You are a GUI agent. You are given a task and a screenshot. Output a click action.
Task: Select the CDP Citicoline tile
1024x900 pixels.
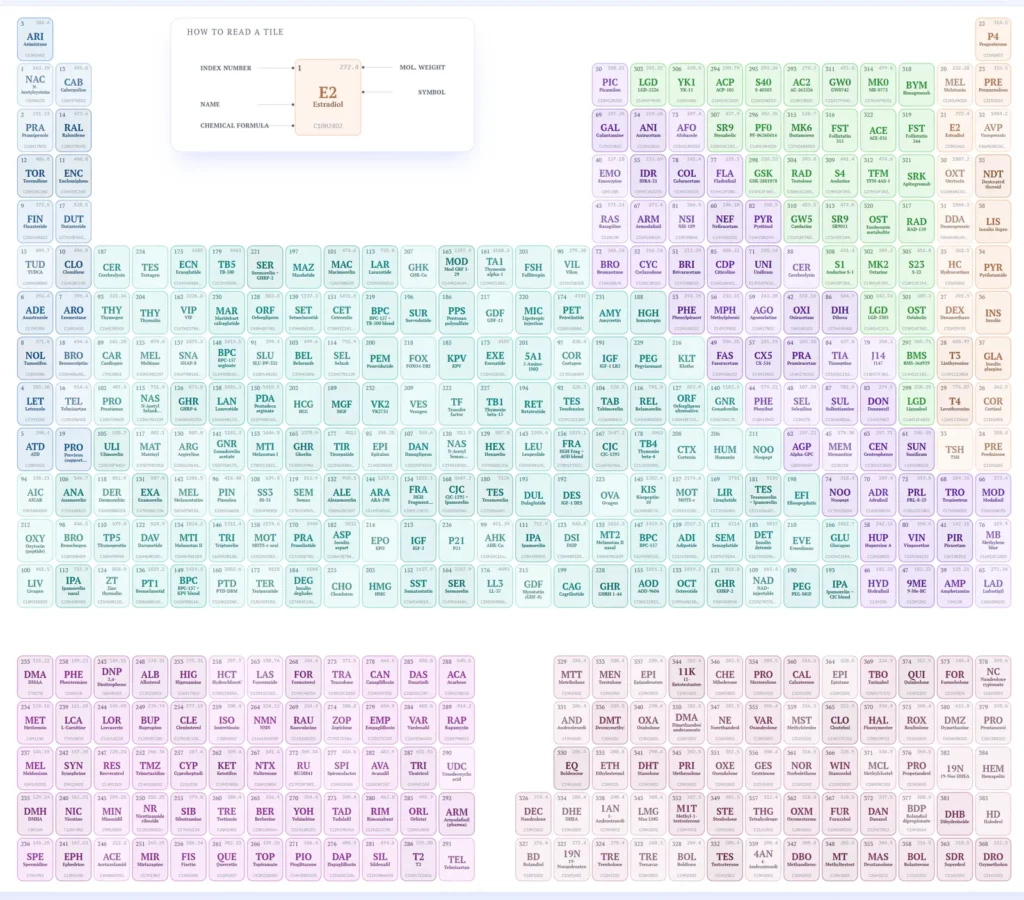click(x=725, y=267)
